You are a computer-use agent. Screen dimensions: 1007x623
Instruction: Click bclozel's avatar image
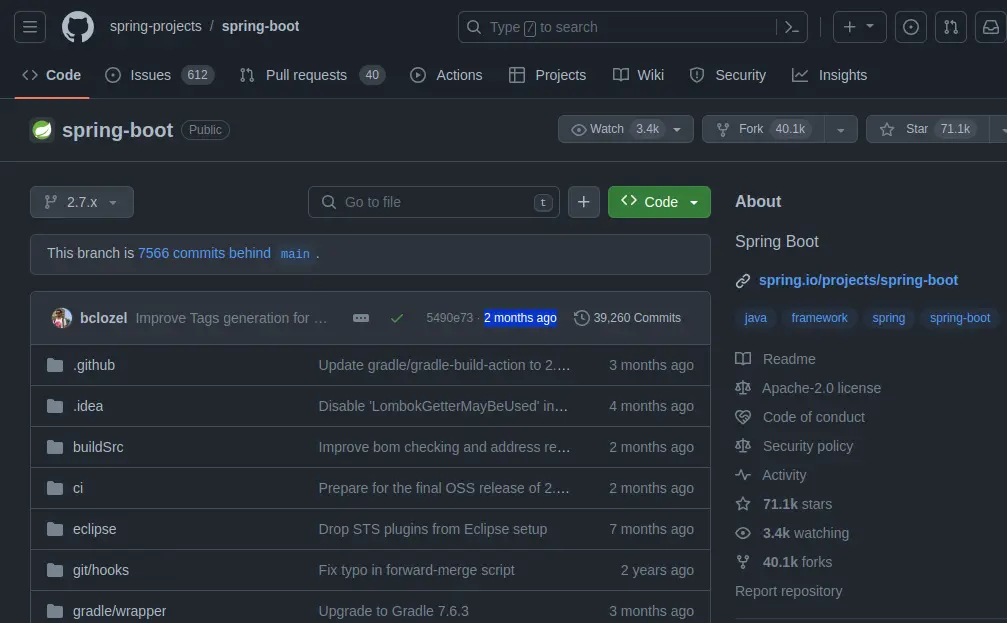tap(62, 318)
